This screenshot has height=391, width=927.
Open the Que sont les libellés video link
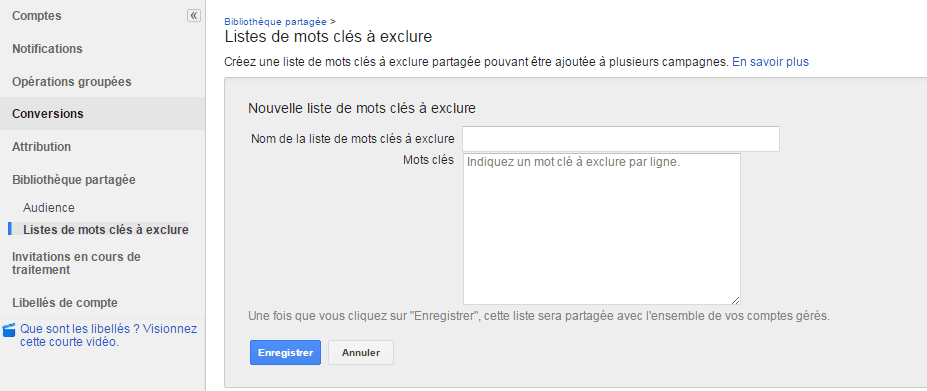pos(109,335)
